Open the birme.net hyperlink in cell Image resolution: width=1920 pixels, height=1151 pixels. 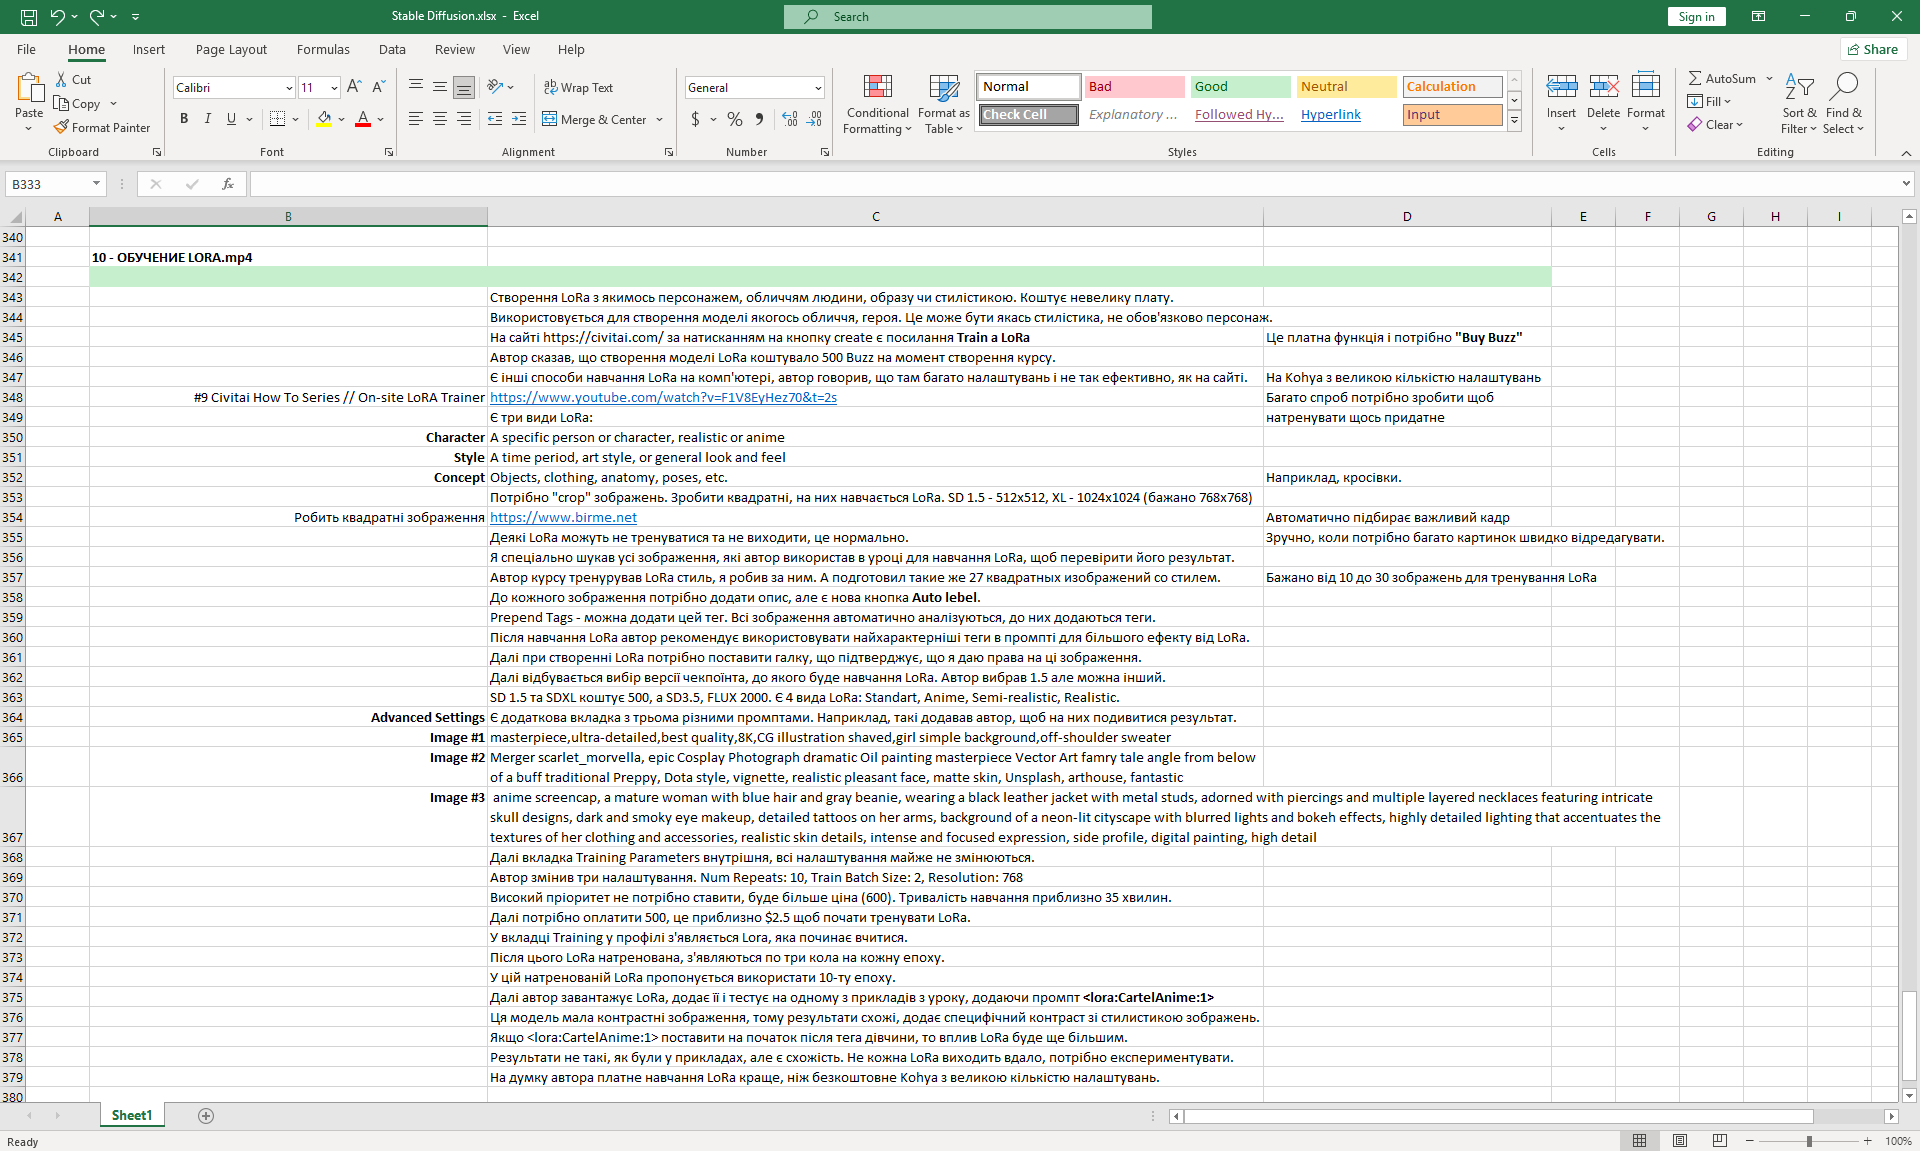click(x=563, y=517)
